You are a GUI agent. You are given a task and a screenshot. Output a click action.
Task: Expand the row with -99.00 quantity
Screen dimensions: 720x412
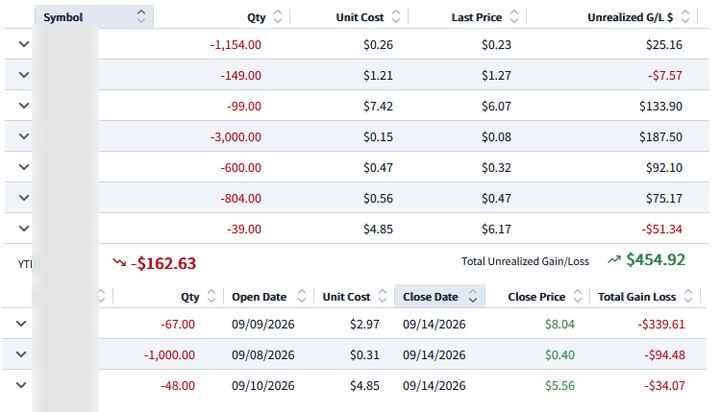click(x=24, y=106)
